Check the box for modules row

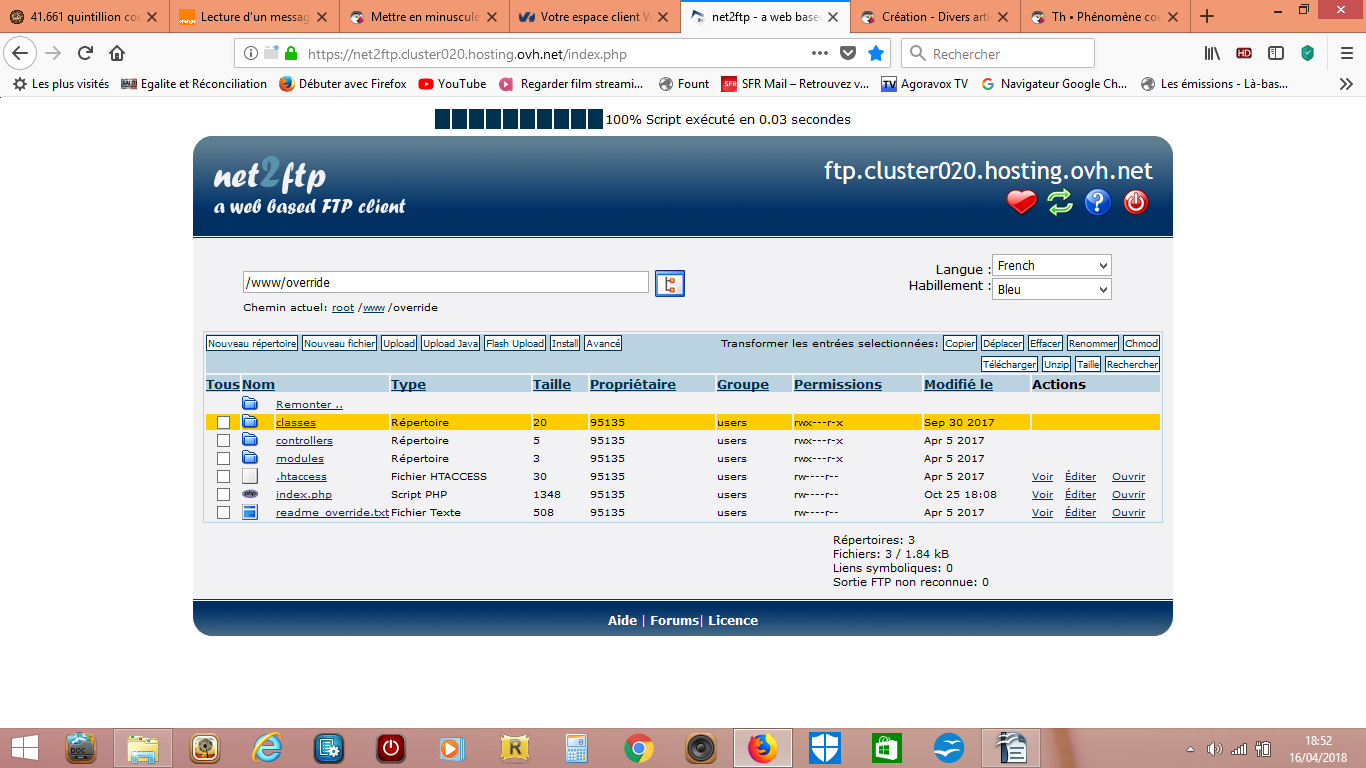[223, 458]
